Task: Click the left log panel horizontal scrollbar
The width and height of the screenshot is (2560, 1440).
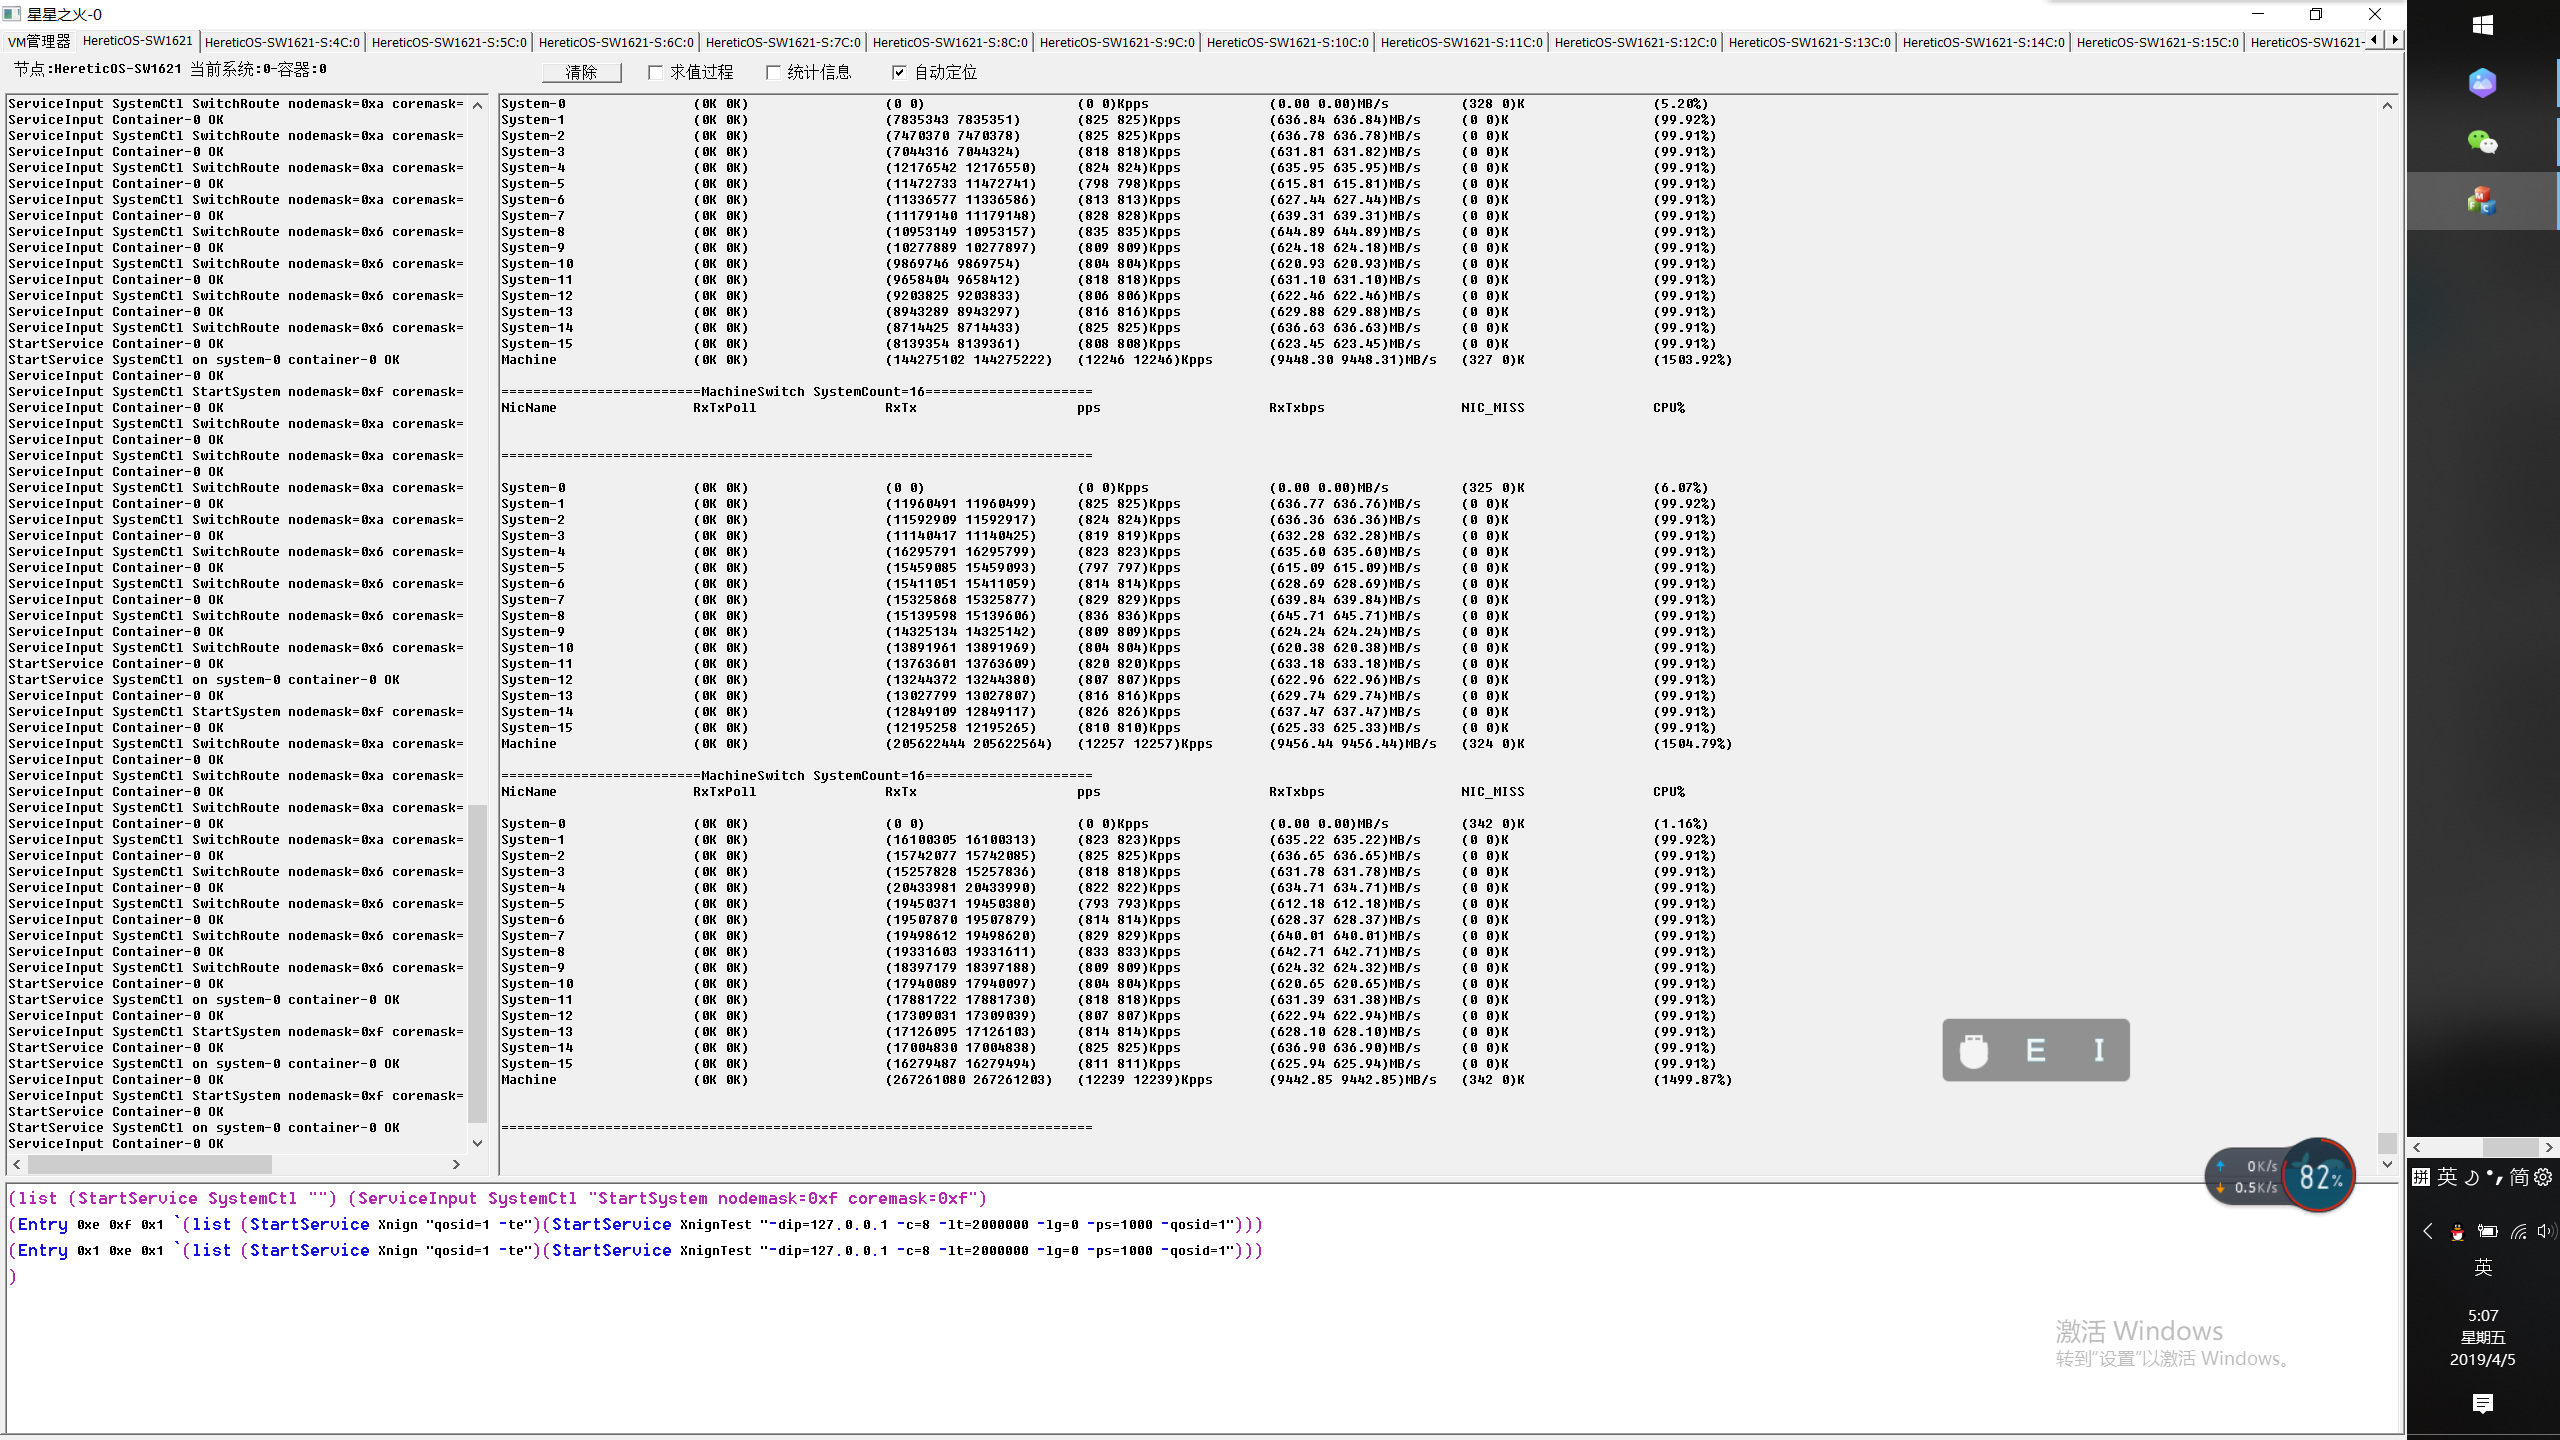Action: (150, 1164)
